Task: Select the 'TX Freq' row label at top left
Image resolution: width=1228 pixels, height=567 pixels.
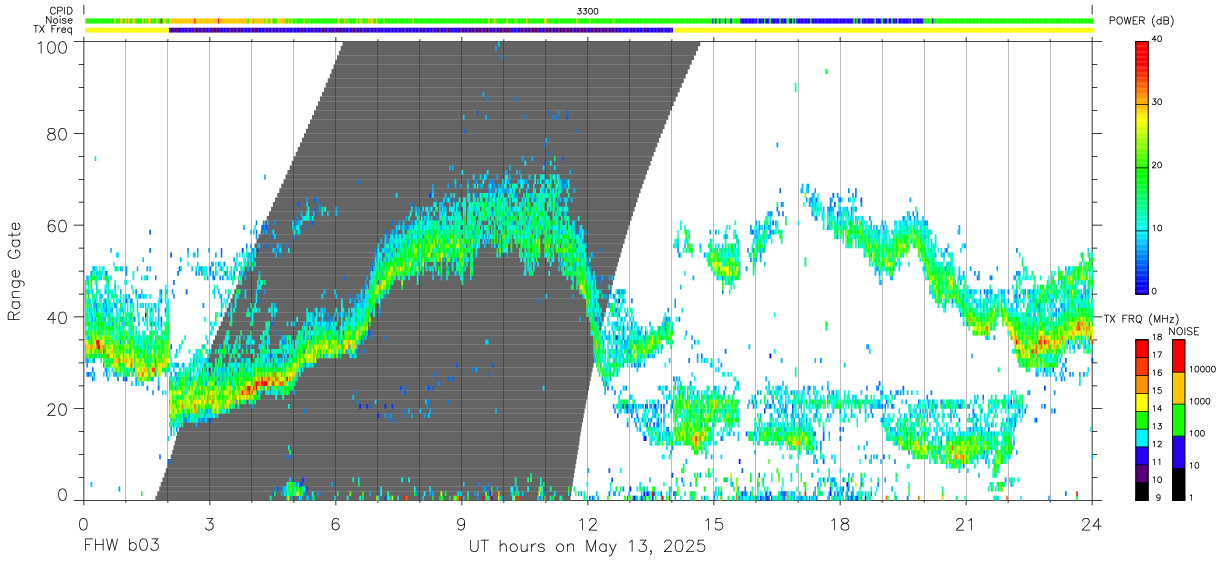Action: coord(53,30)
